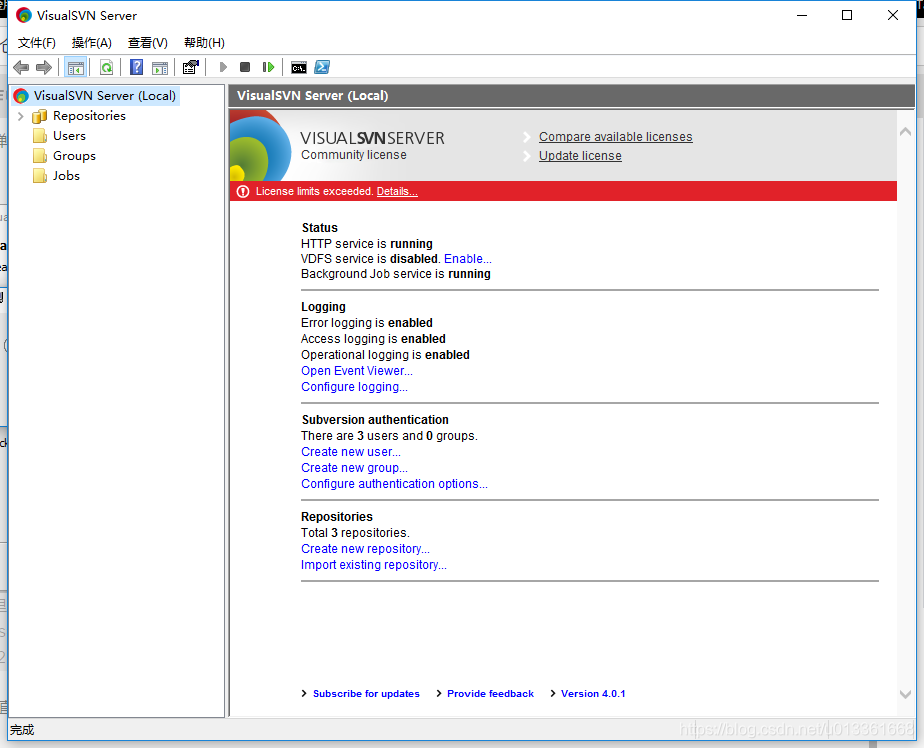Select the Groups tree item
This screenshot has width=924, height=748.
click(74, 156)
